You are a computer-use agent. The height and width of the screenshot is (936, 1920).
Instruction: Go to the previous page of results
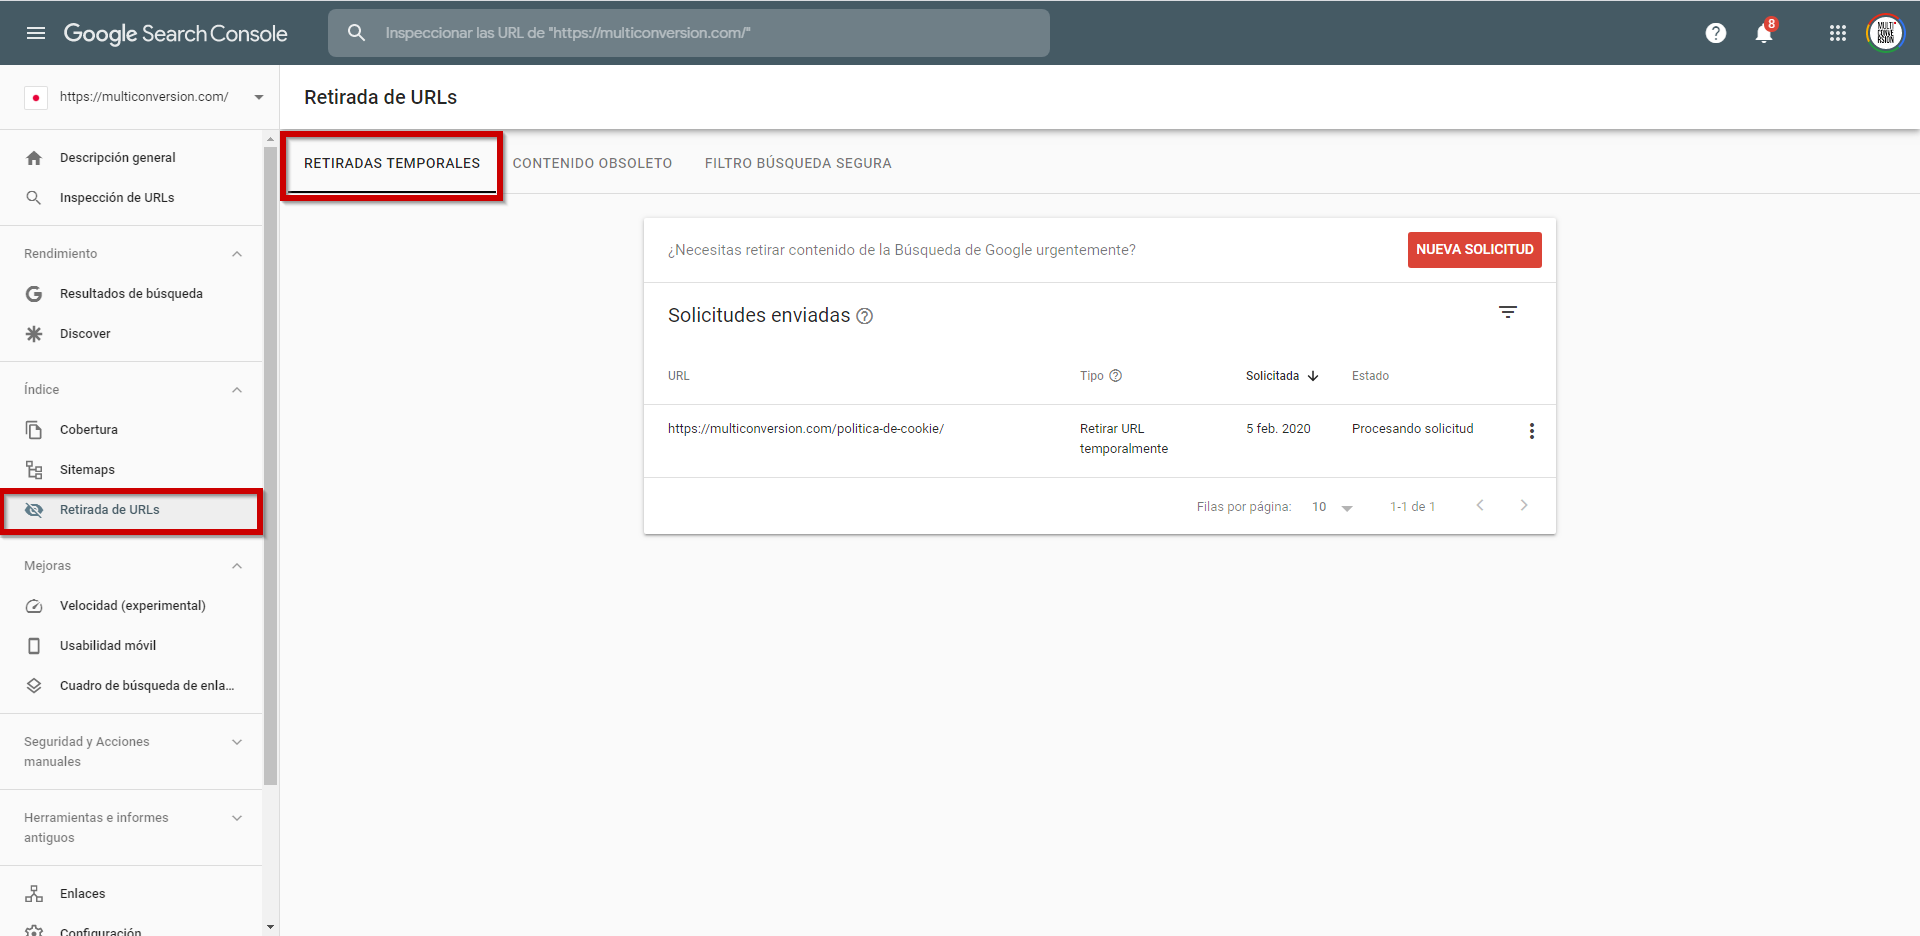1480,505
